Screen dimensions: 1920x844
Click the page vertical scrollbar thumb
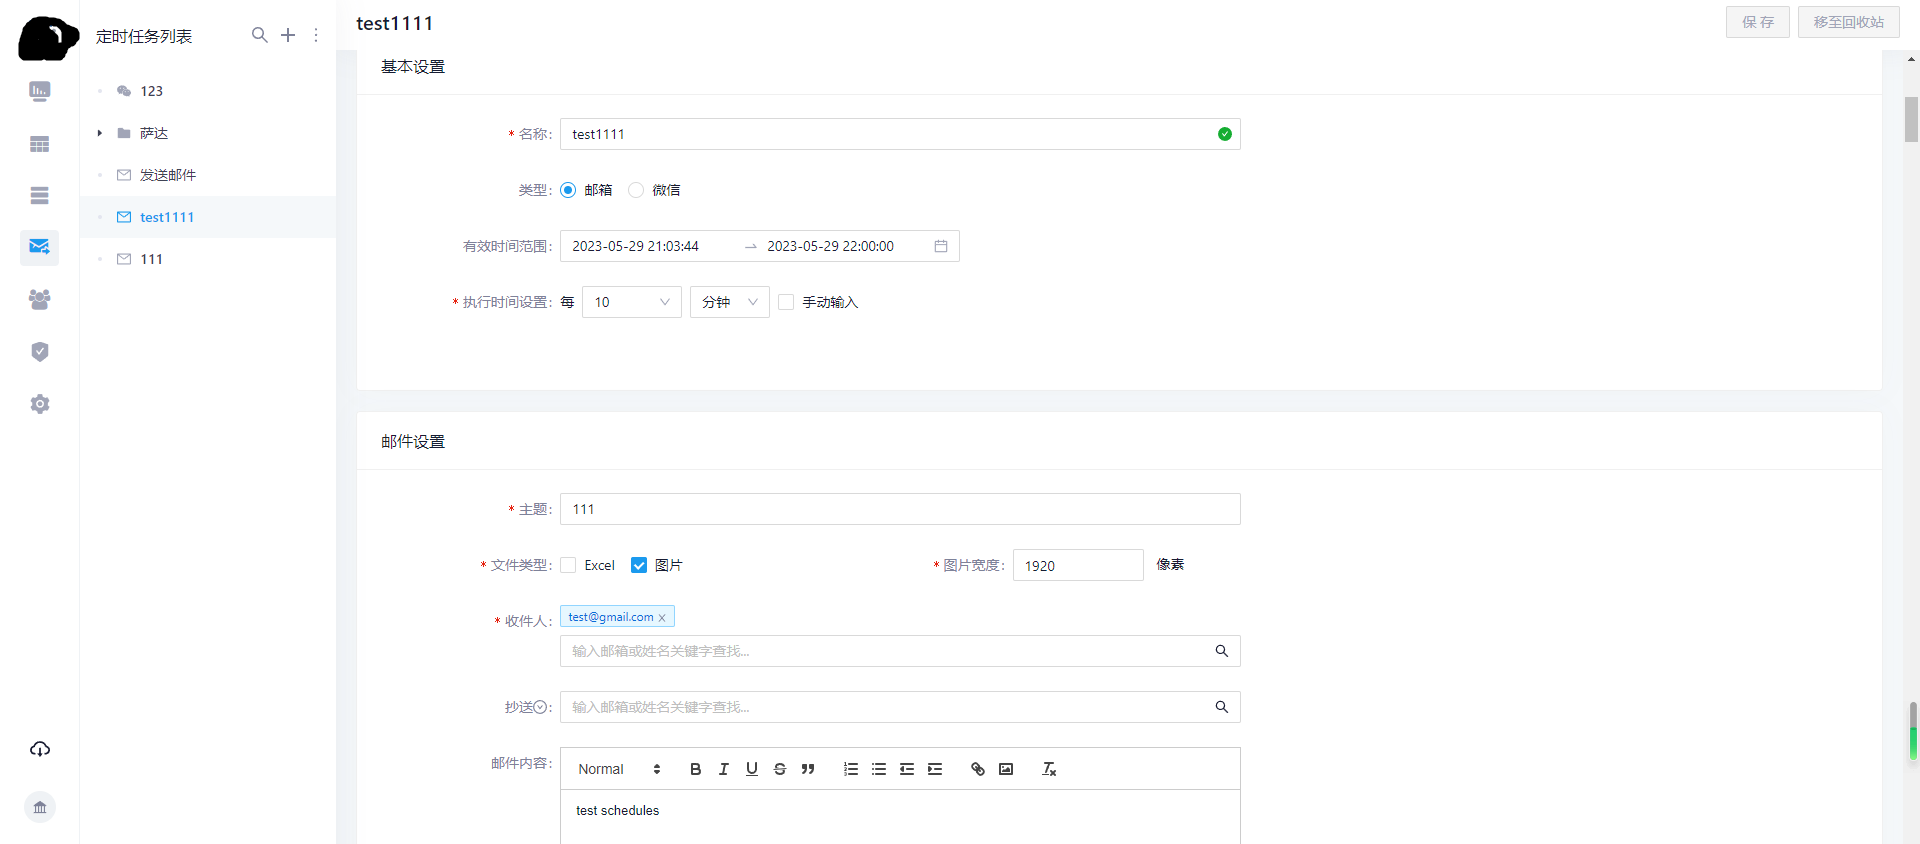pyautogui.click(x=1911, y=119)
